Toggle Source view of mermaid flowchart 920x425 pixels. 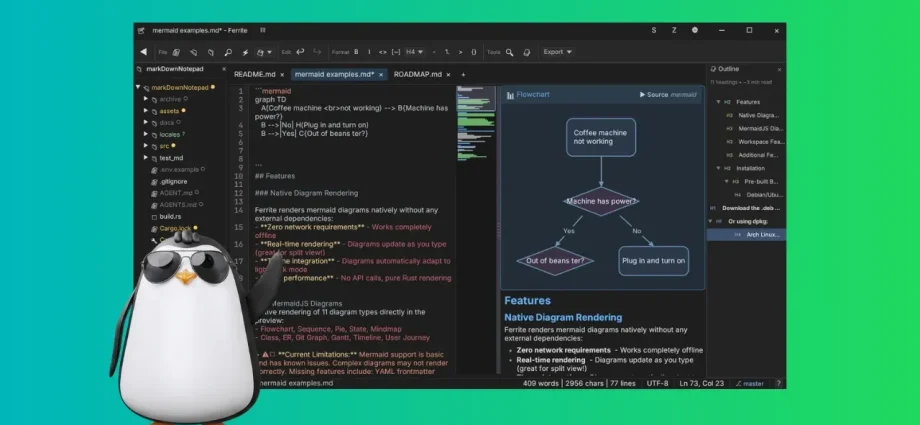pos(668,95)
